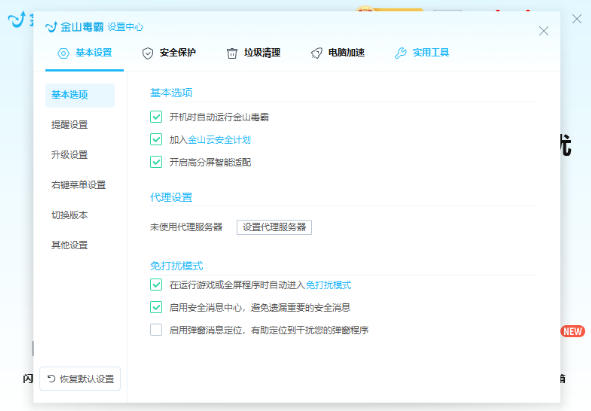Click the 金山毒霸 logo in settings title
The height and width of the screenshot is (411, 591).
[x=74, y=27]
